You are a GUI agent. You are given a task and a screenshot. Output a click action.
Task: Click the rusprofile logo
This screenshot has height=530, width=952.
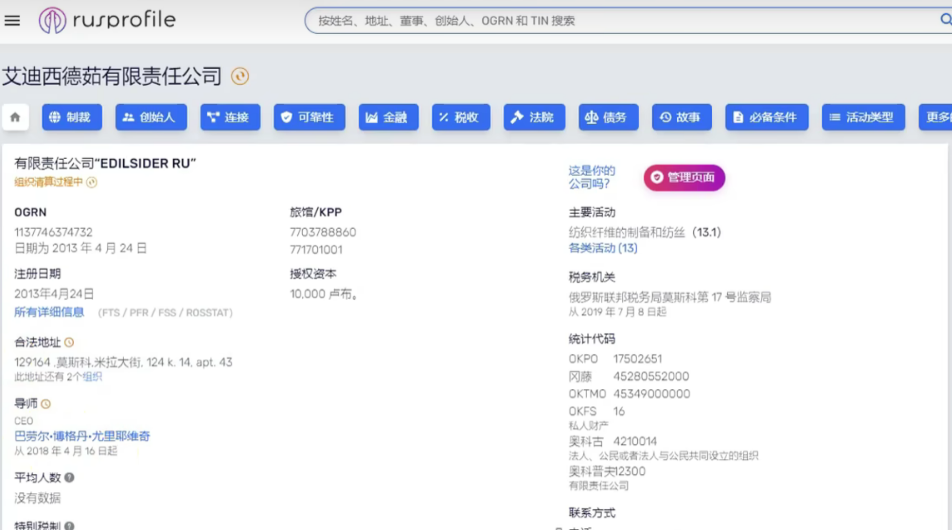tap(107, 20)
